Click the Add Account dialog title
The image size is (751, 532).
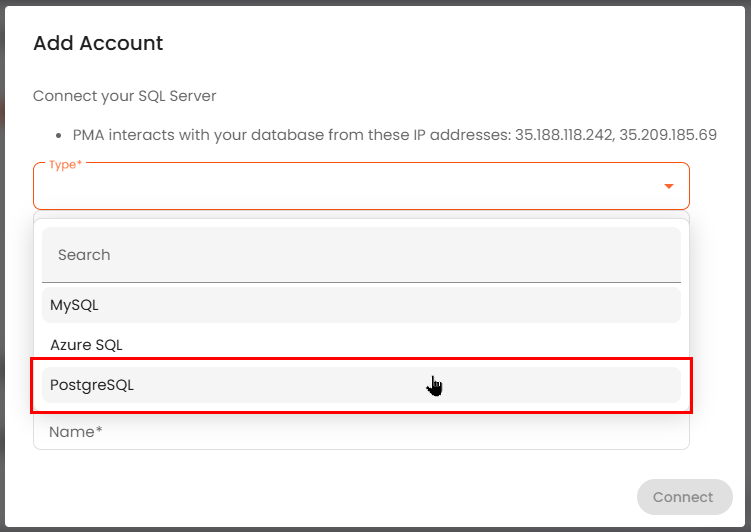pyautogui.click(x=98, y=43)
